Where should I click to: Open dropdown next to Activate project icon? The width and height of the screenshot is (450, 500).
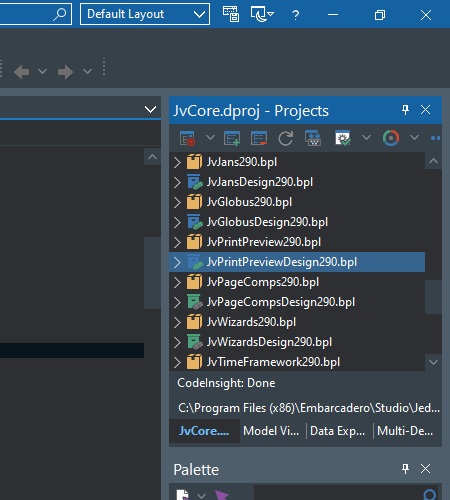tap(210, 137)
